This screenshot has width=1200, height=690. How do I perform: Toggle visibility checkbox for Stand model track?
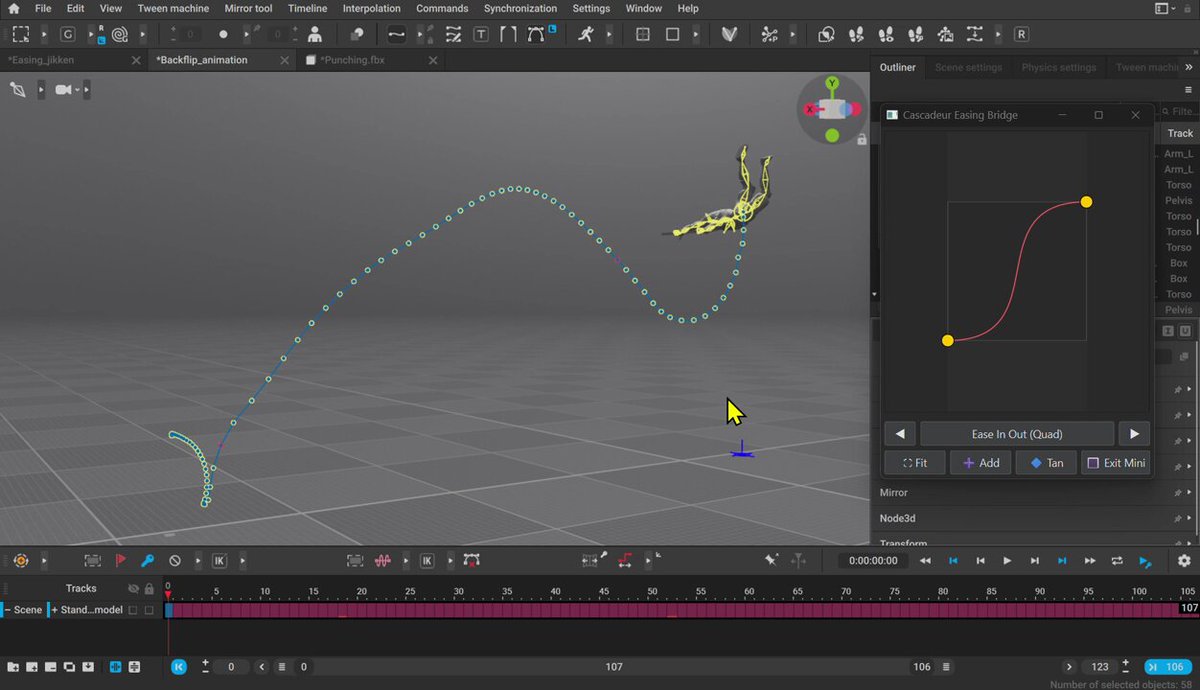click(x=132, y=609)
